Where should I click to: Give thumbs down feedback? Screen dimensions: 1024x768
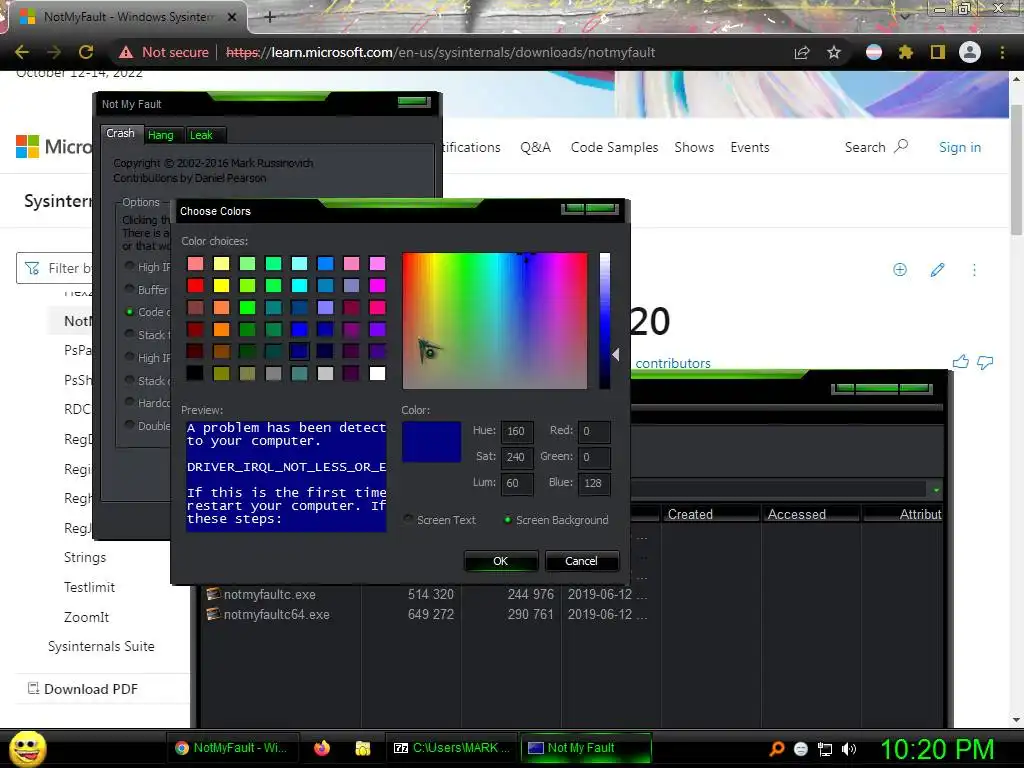[985, 362]
